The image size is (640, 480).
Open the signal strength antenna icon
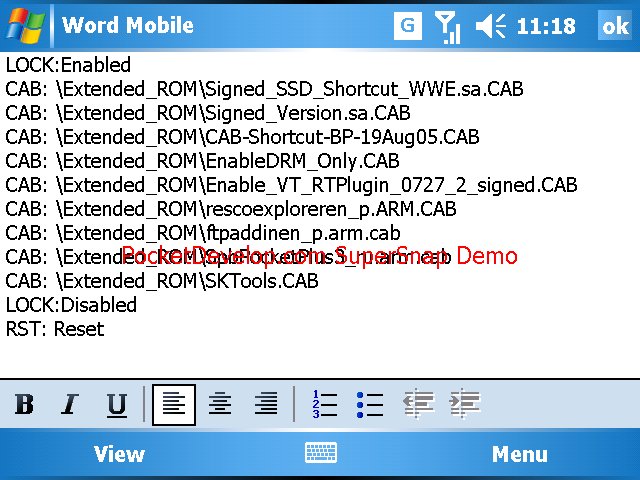coord(448,27)
